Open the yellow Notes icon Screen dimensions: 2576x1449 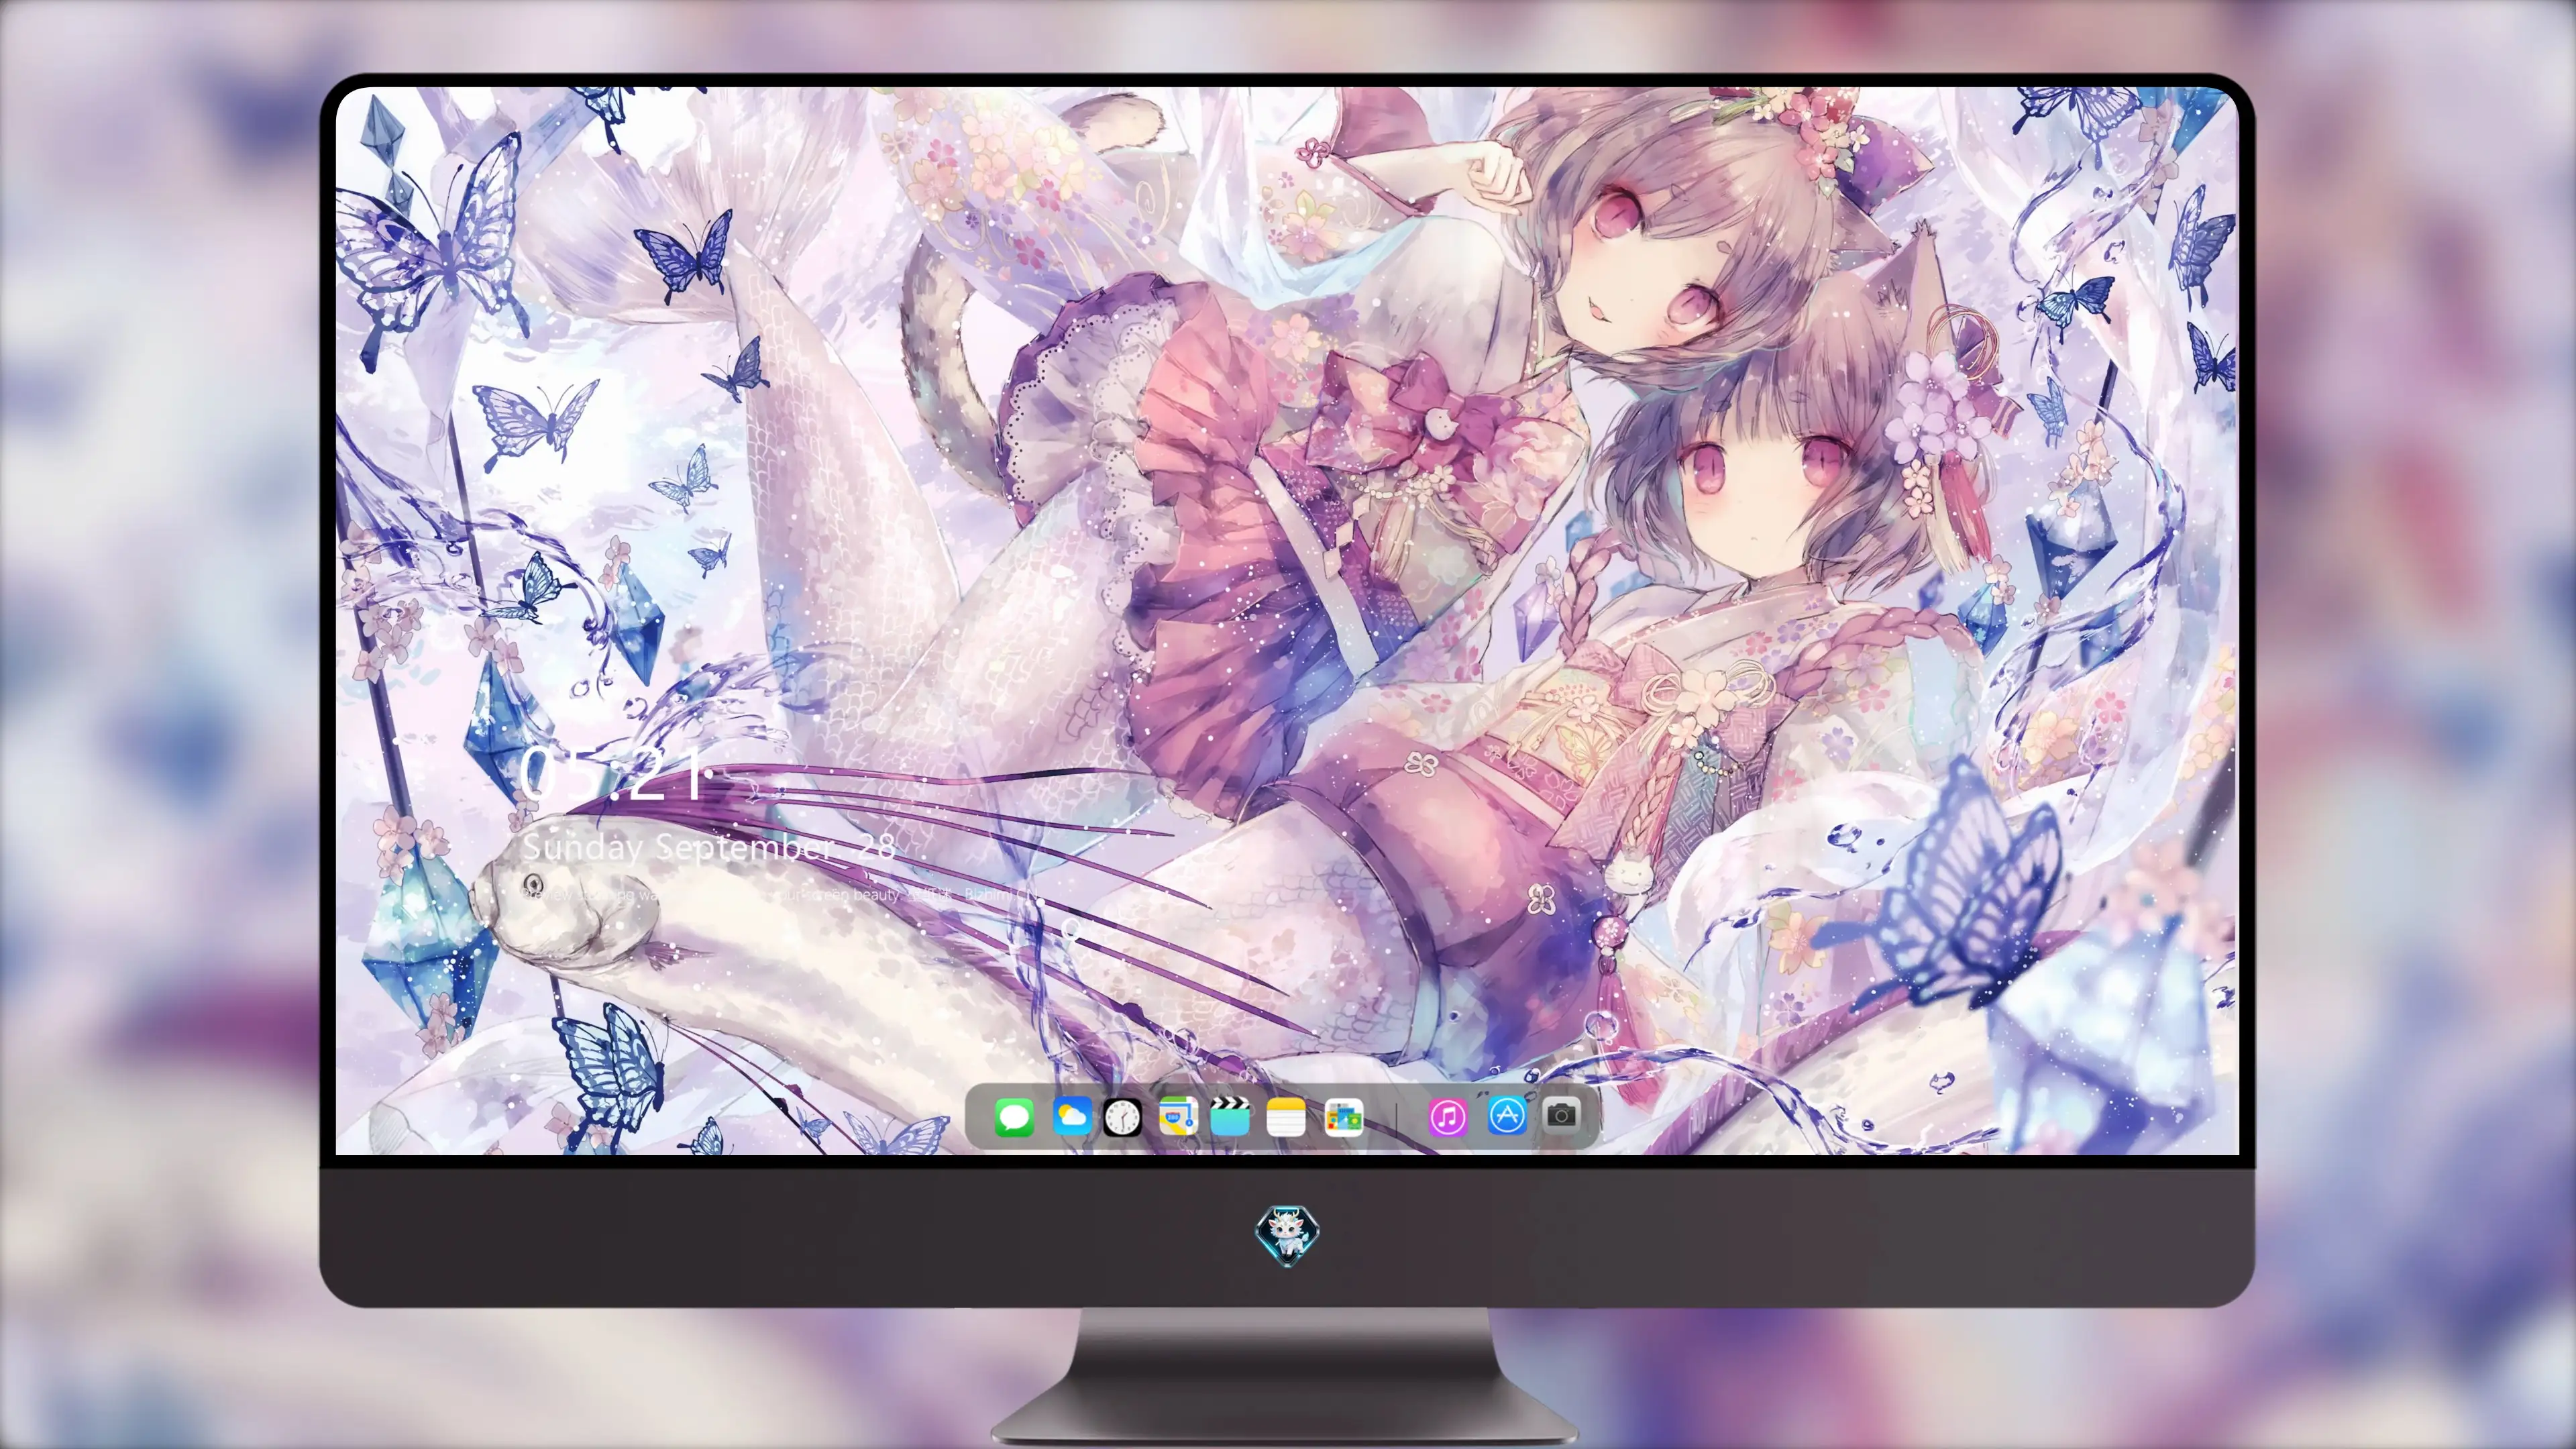coord(1285,1117)
